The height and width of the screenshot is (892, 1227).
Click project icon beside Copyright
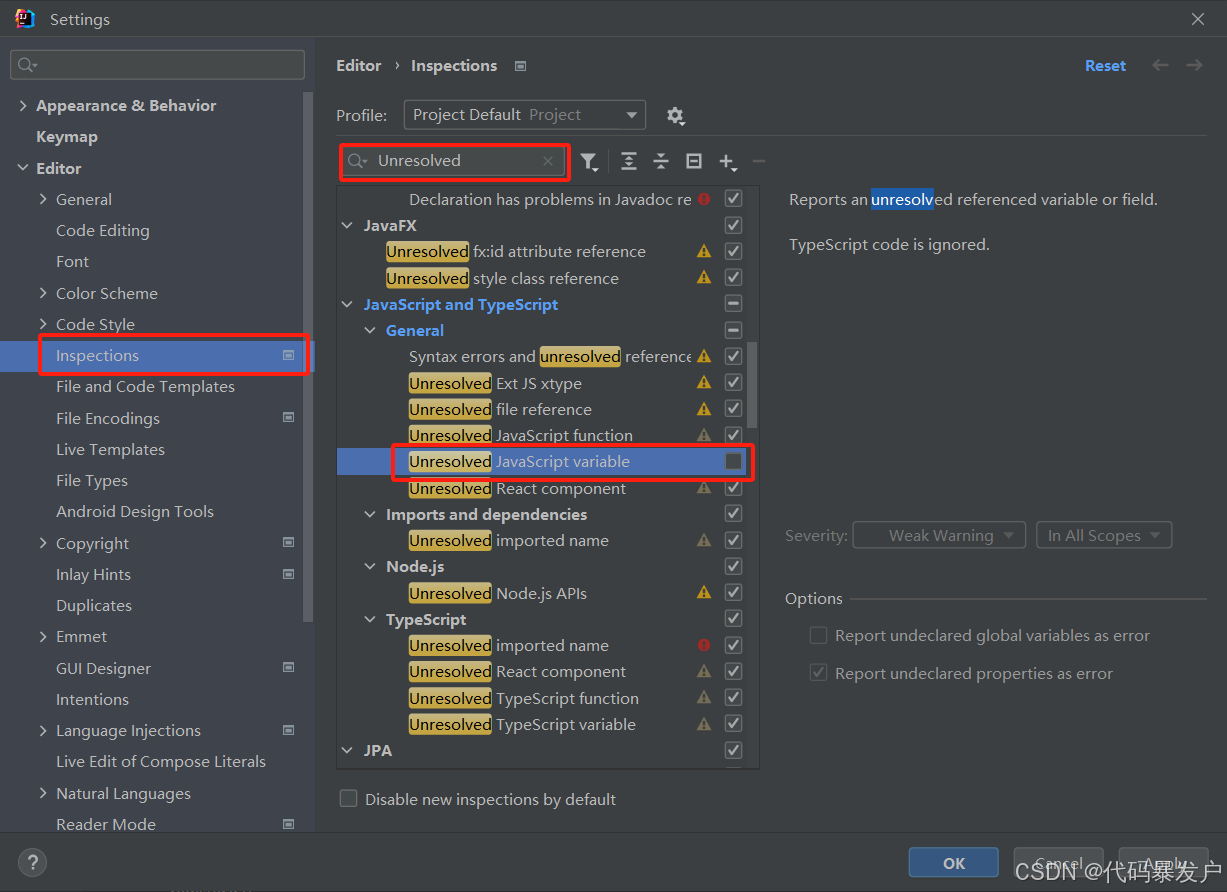(x=289, y=543)
